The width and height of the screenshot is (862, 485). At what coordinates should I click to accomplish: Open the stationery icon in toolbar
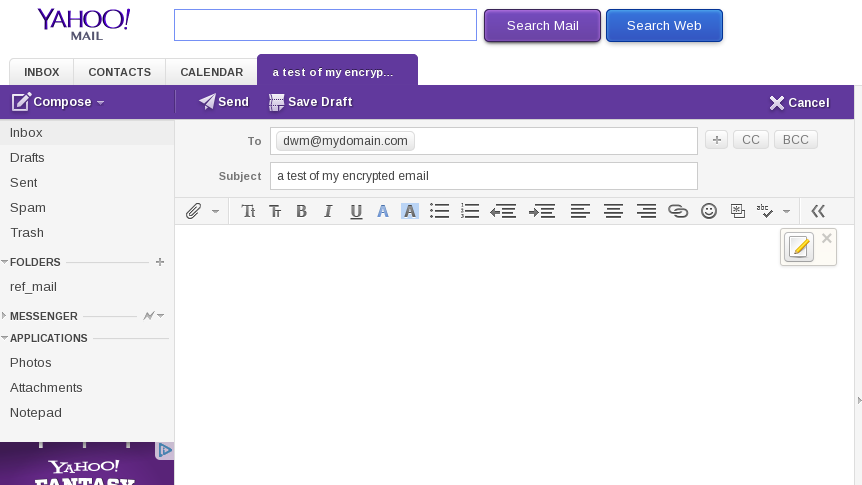(738, 211)
